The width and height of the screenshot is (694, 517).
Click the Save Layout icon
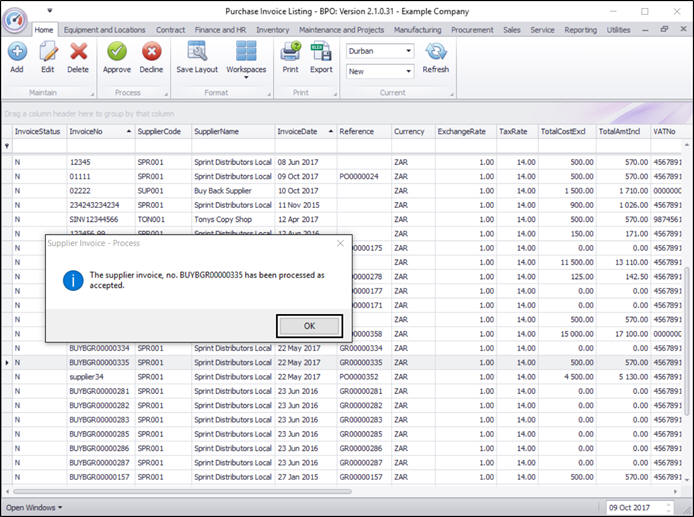pyautogui.click(x=197, y=51)
